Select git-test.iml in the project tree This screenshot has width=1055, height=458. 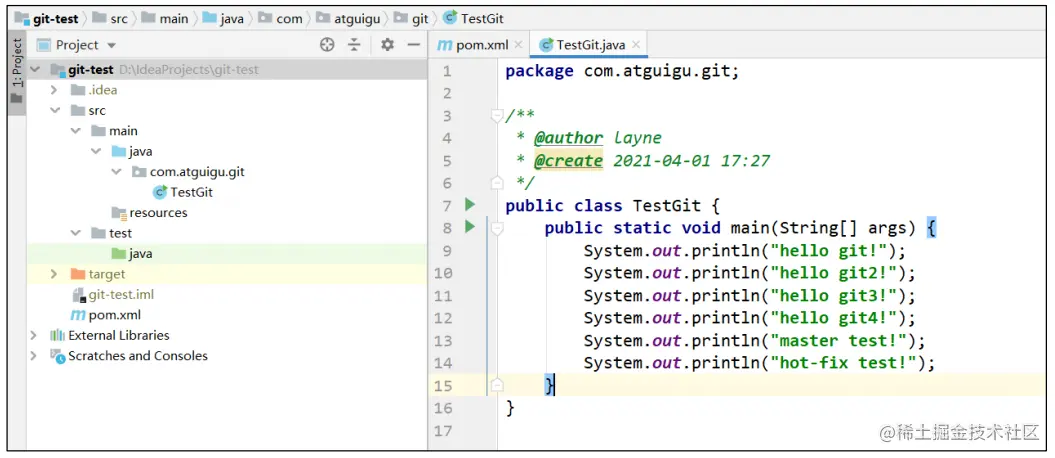click(x=121, y=295)
